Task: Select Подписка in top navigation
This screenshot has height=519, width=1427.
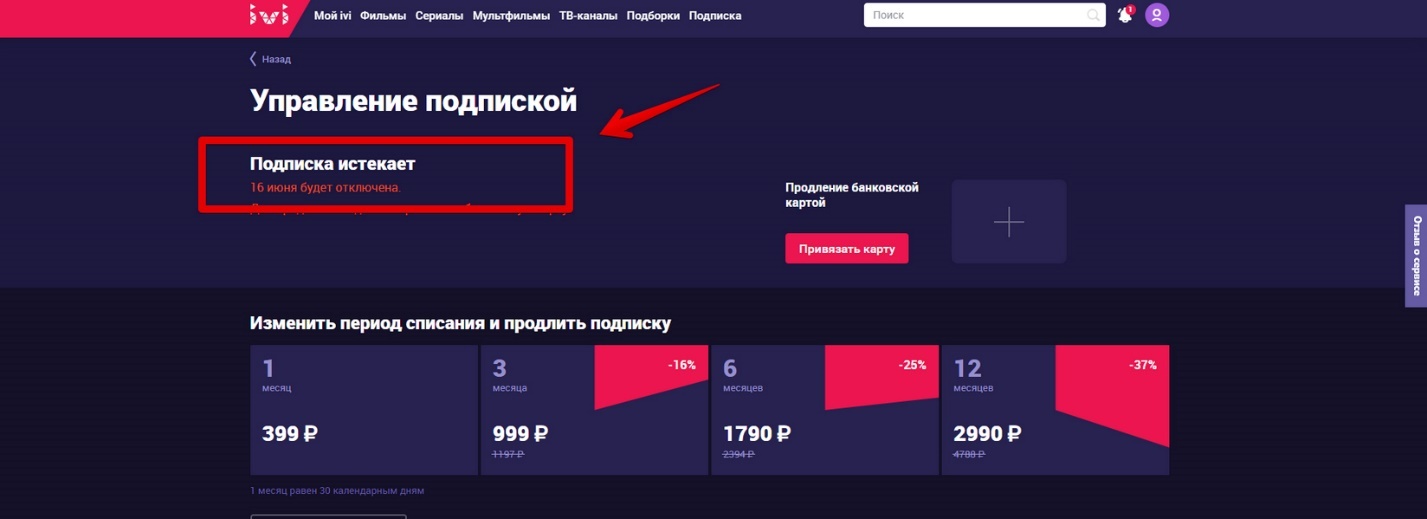Action: coord(715,16)
